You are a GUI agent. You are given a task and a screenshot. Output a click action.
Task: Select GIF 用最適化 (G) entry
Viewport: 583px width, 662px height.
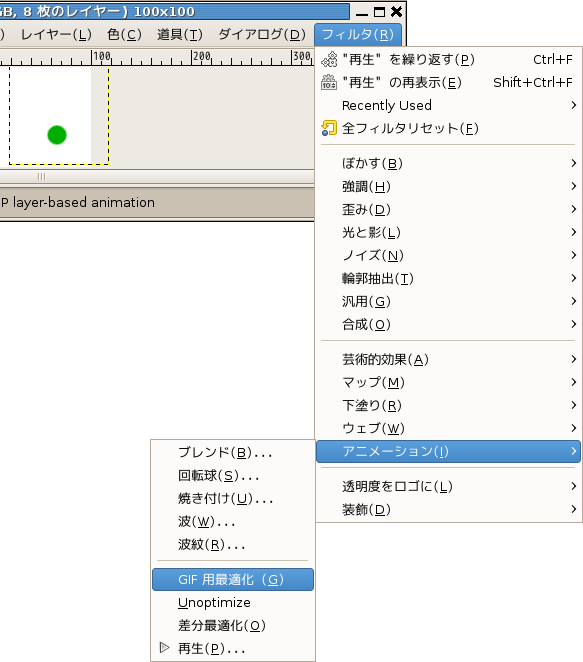(233, 579)
